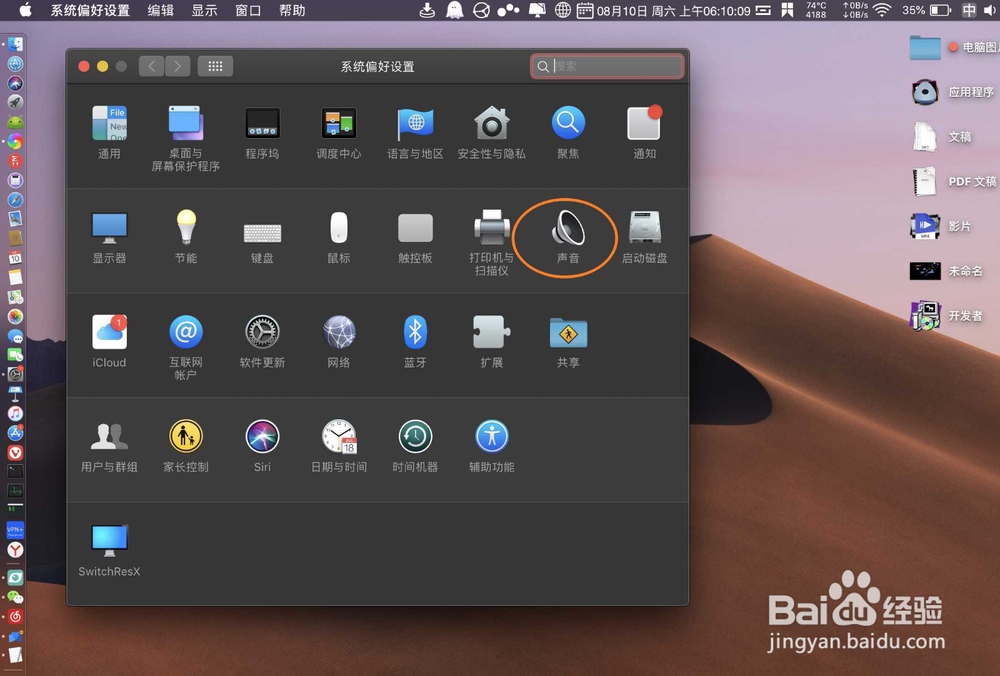Open 用户与群组 preferences
Image resolution: width=1000 pixels, height=676 pixels.
(x=109, y=446)
